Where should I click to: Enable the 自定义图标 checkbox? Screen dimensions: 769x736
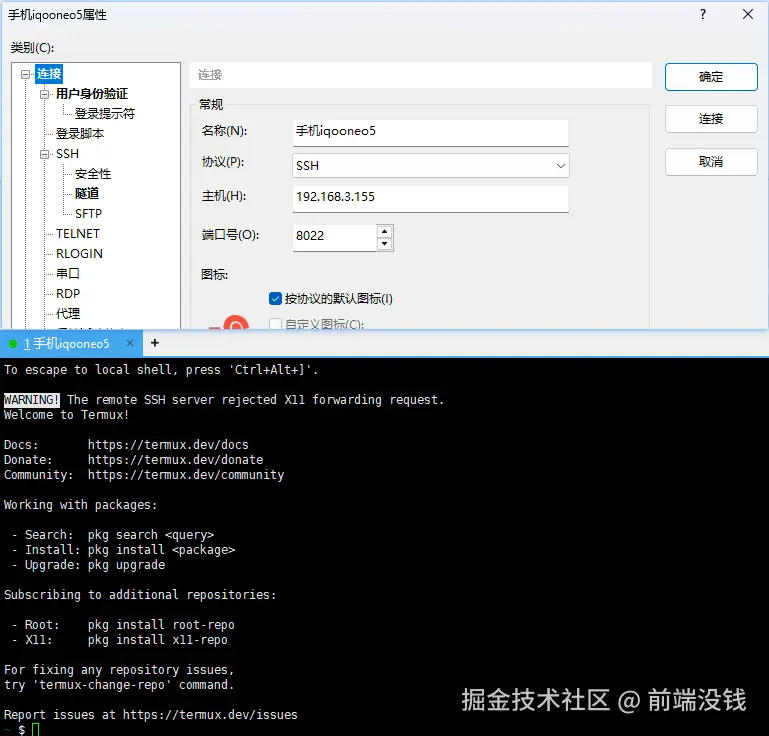(276, 324)
